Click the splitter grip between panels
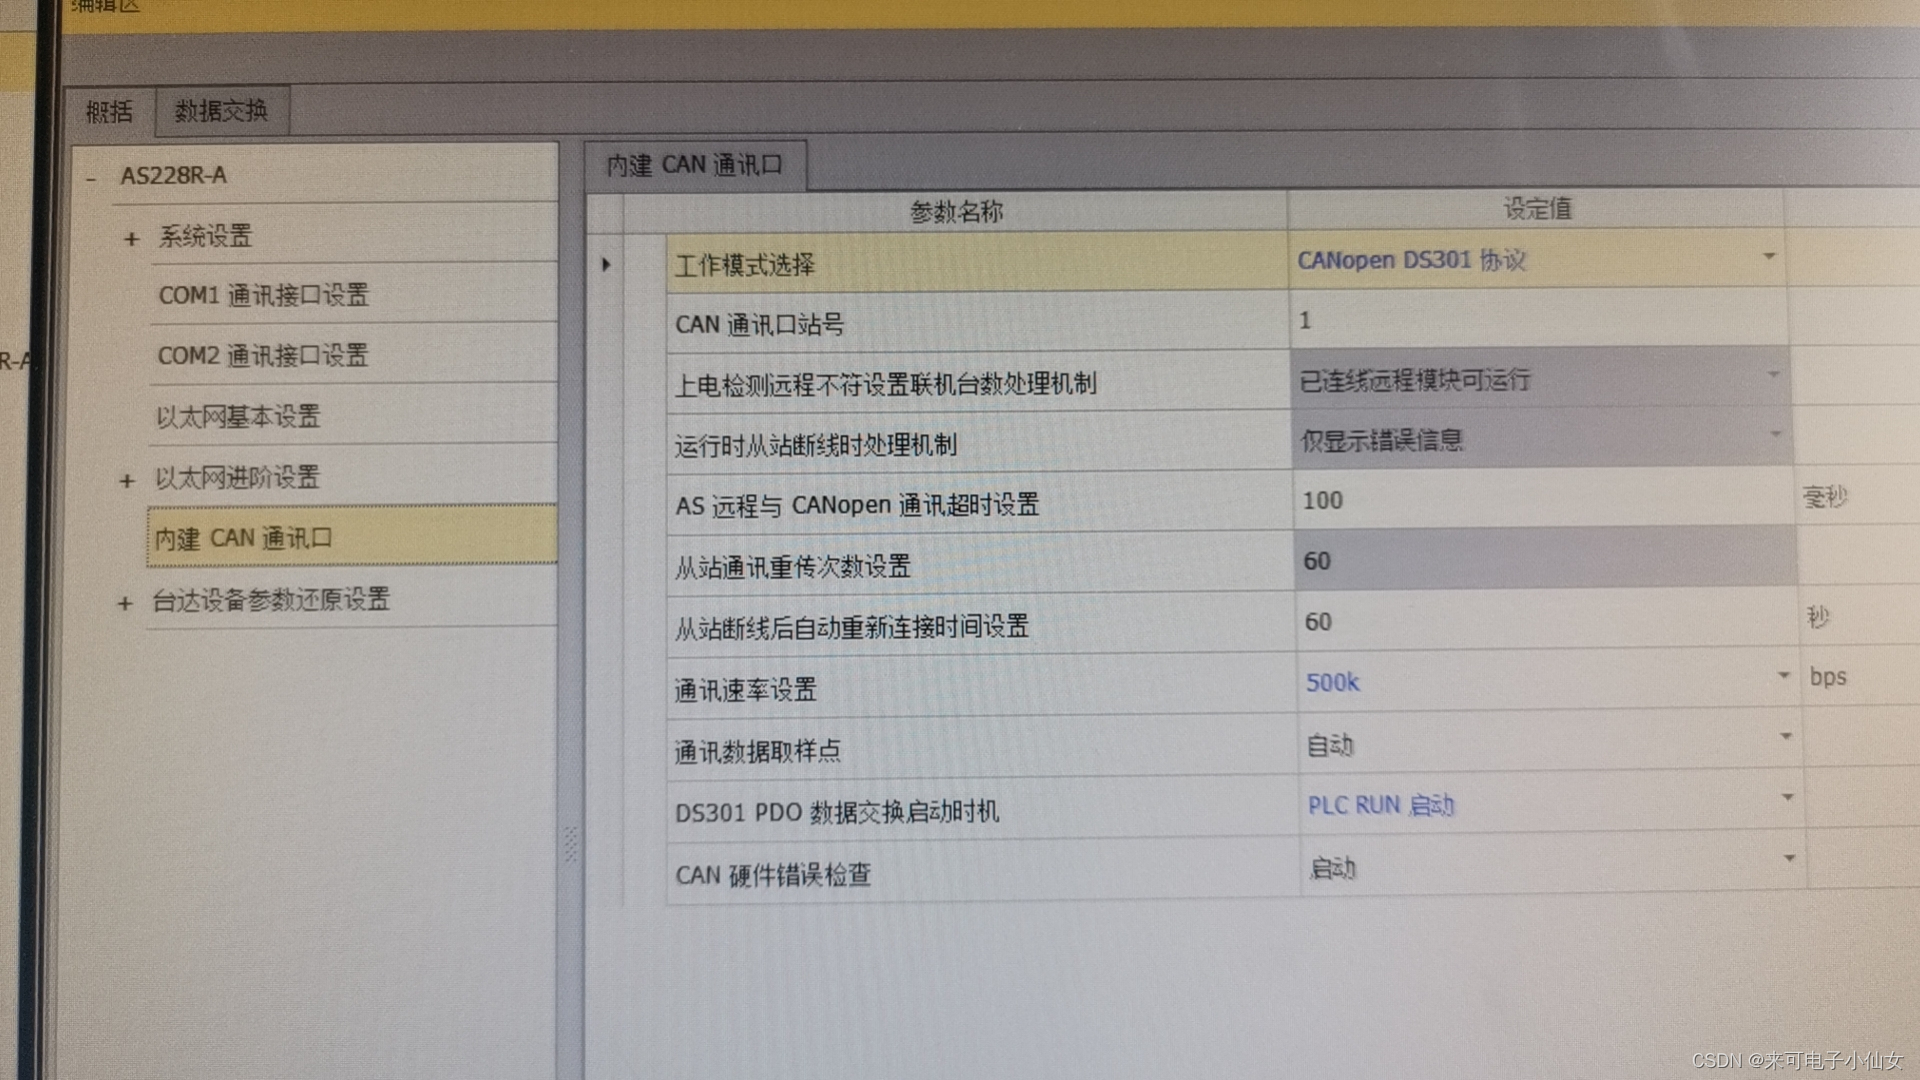 (571, 845)
